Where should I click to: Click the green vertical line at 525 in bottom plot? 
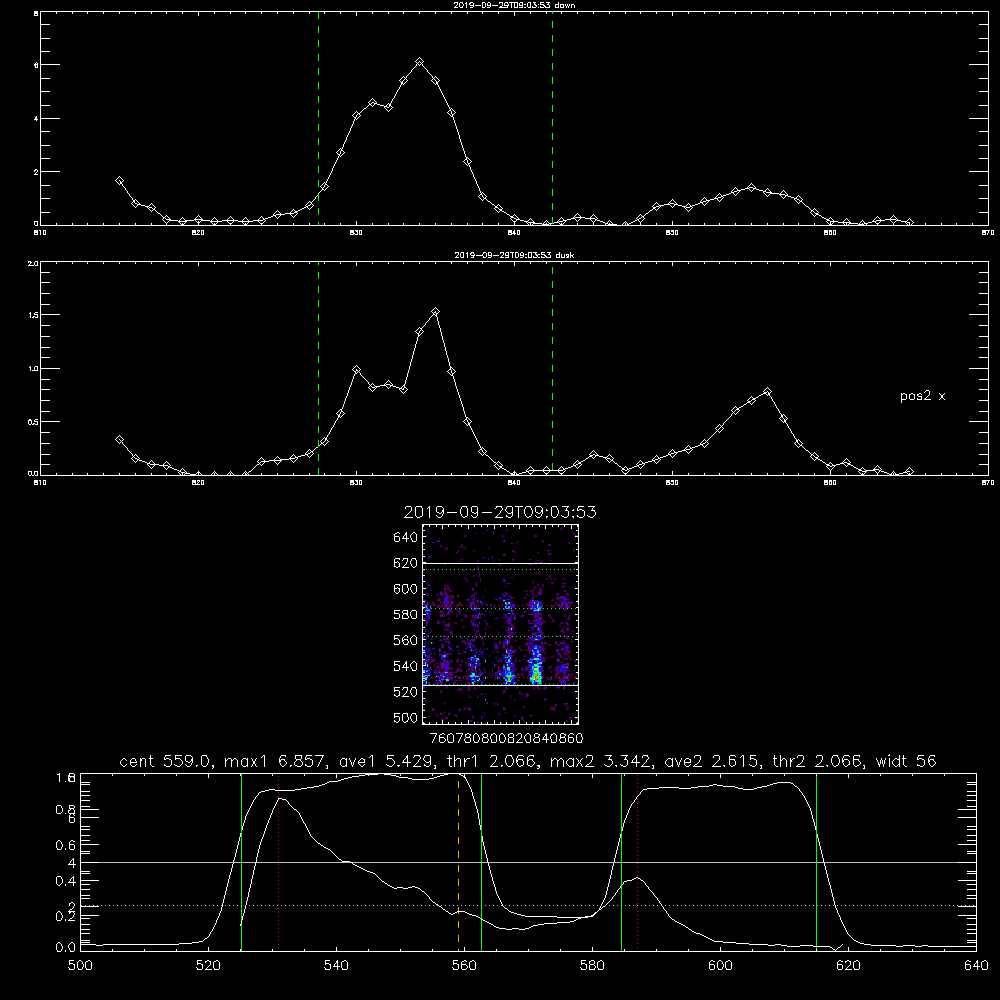pos(241,862)
